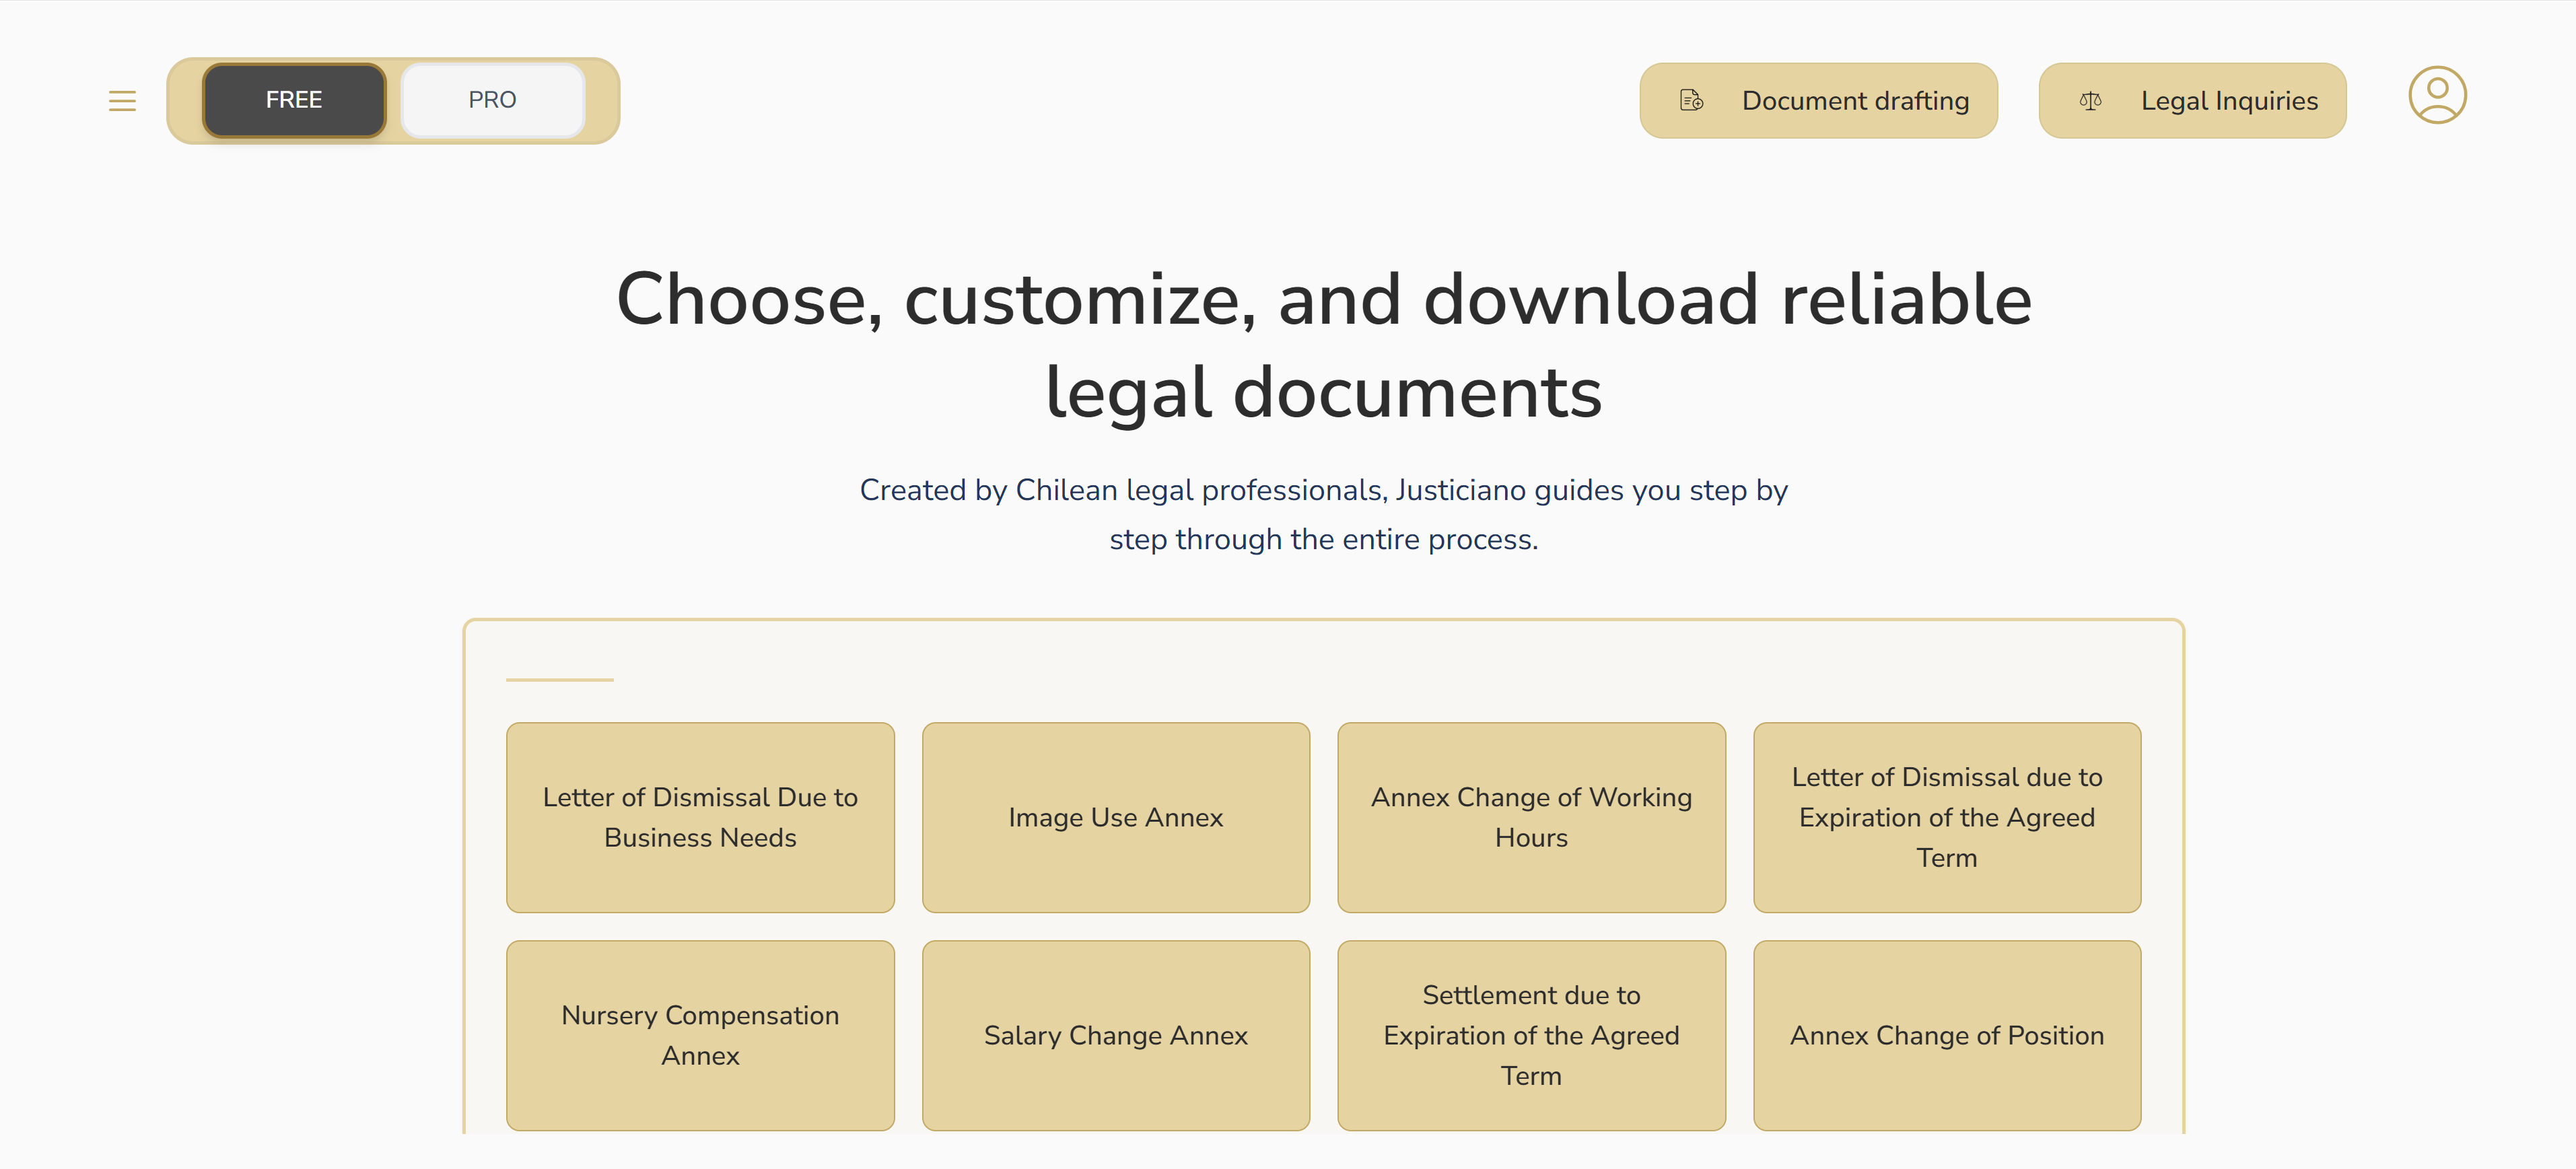This screenshot has height=1169, width=2576.
Task: Open Legal Inquiries section
Action: pyautogui.click(x=2192, y=101)
